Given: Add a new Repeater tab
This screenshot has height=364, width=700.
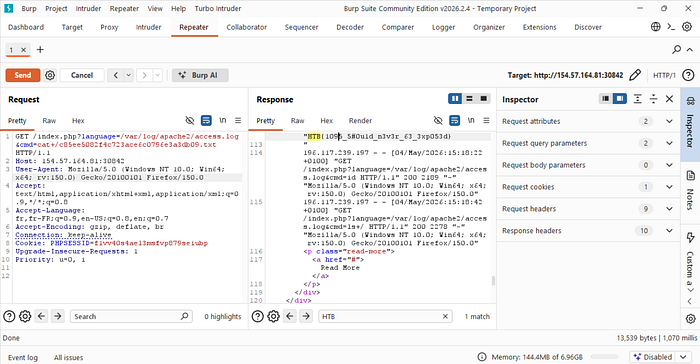Looking at the screenshot, I should point(40,50).
